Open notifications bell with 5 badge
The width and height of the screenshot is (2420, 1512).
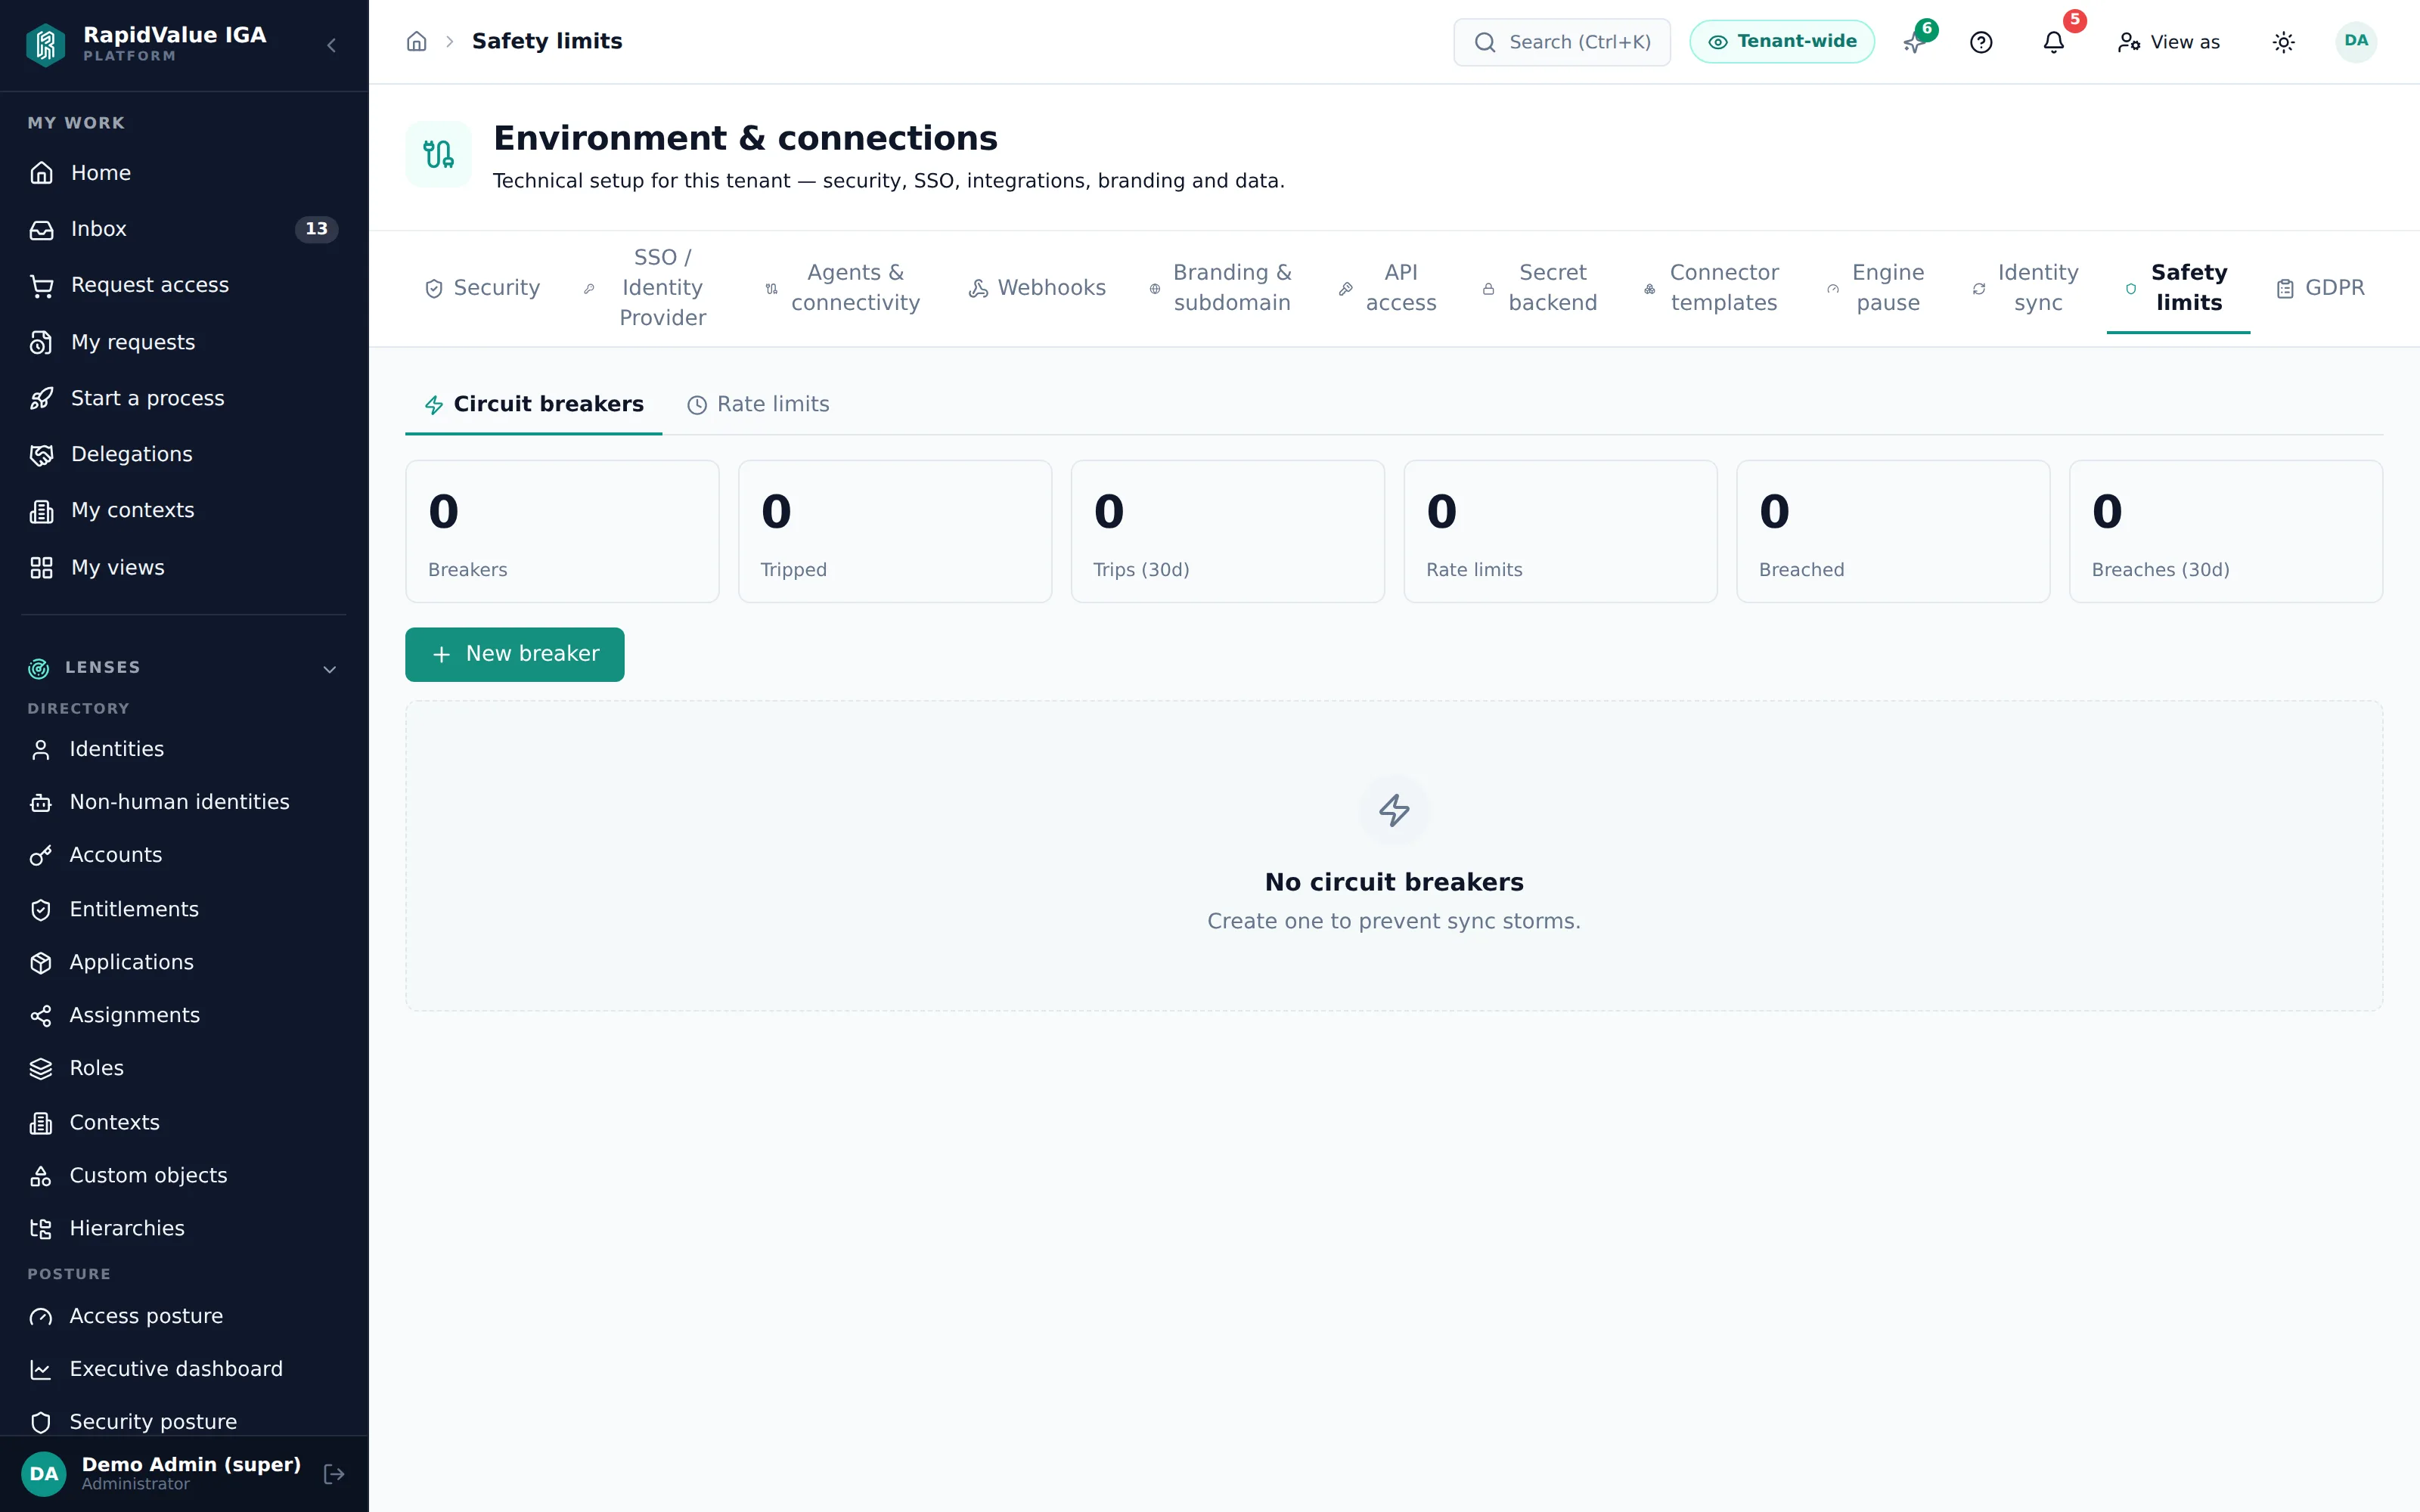tap(2053, 42)
